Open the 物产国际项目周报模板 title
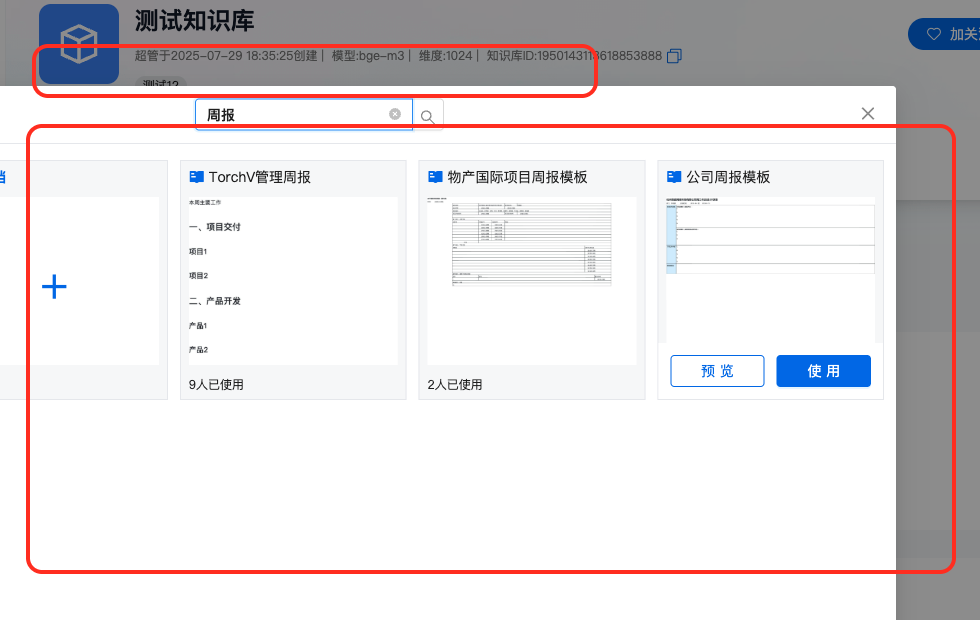 [x=517, y=177]
